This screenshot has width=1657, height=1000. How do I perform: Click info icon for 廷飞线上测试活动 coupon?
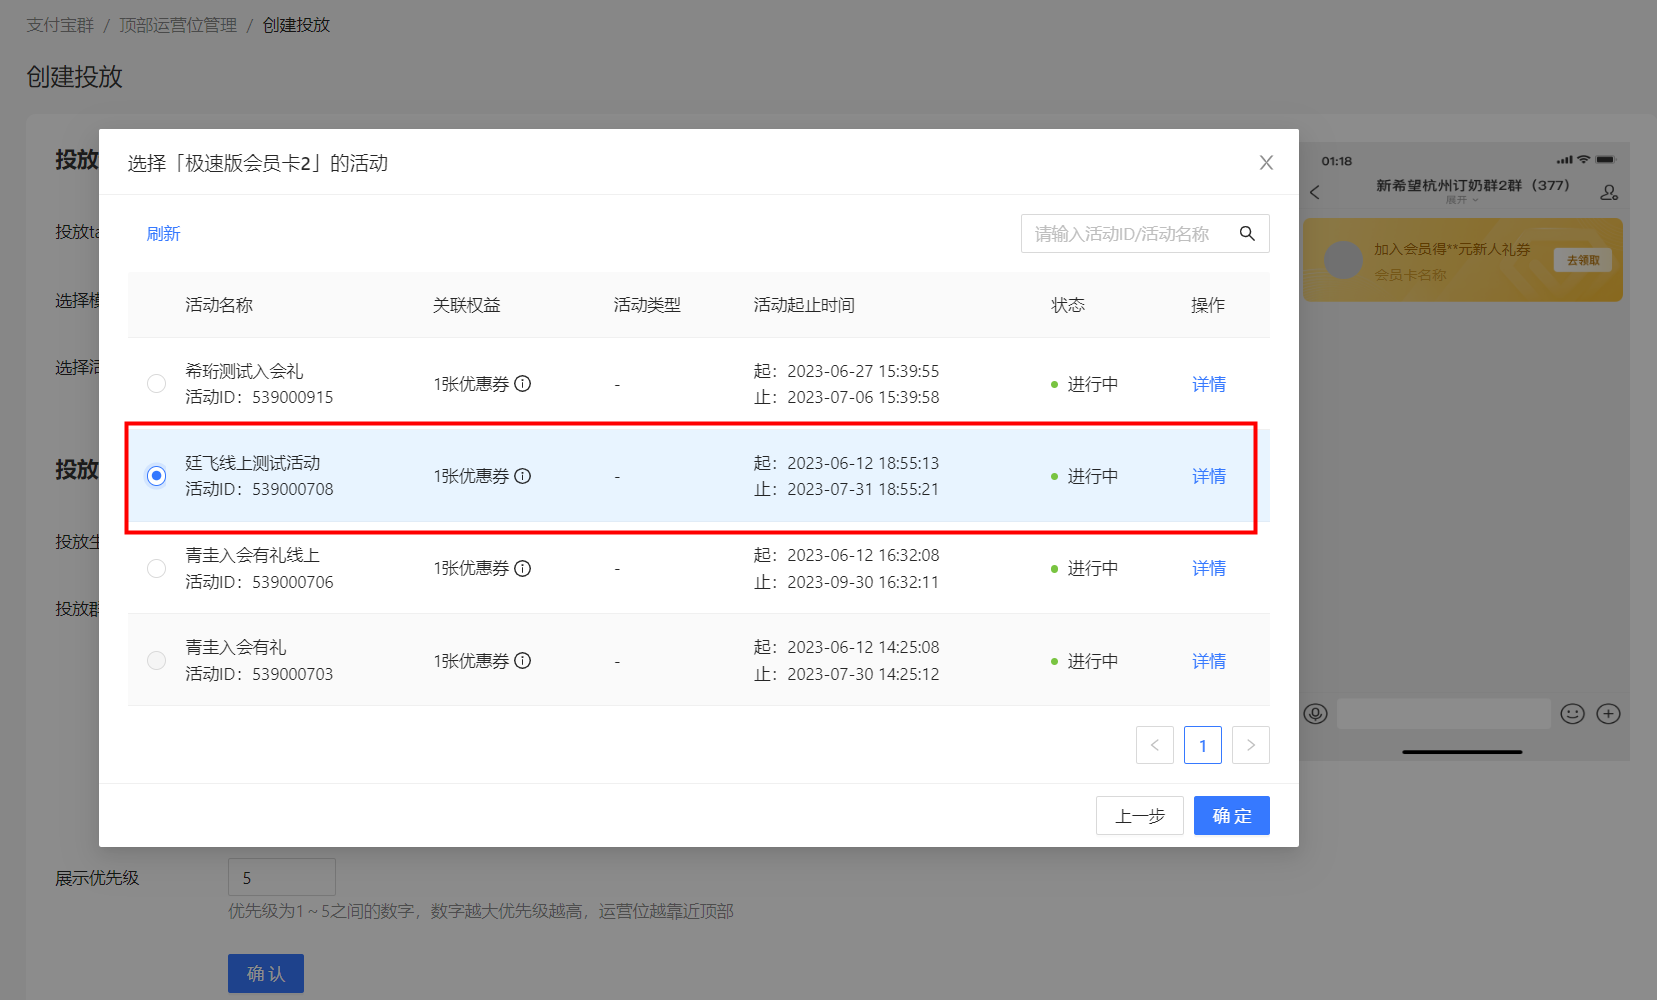tap(522, 476)
